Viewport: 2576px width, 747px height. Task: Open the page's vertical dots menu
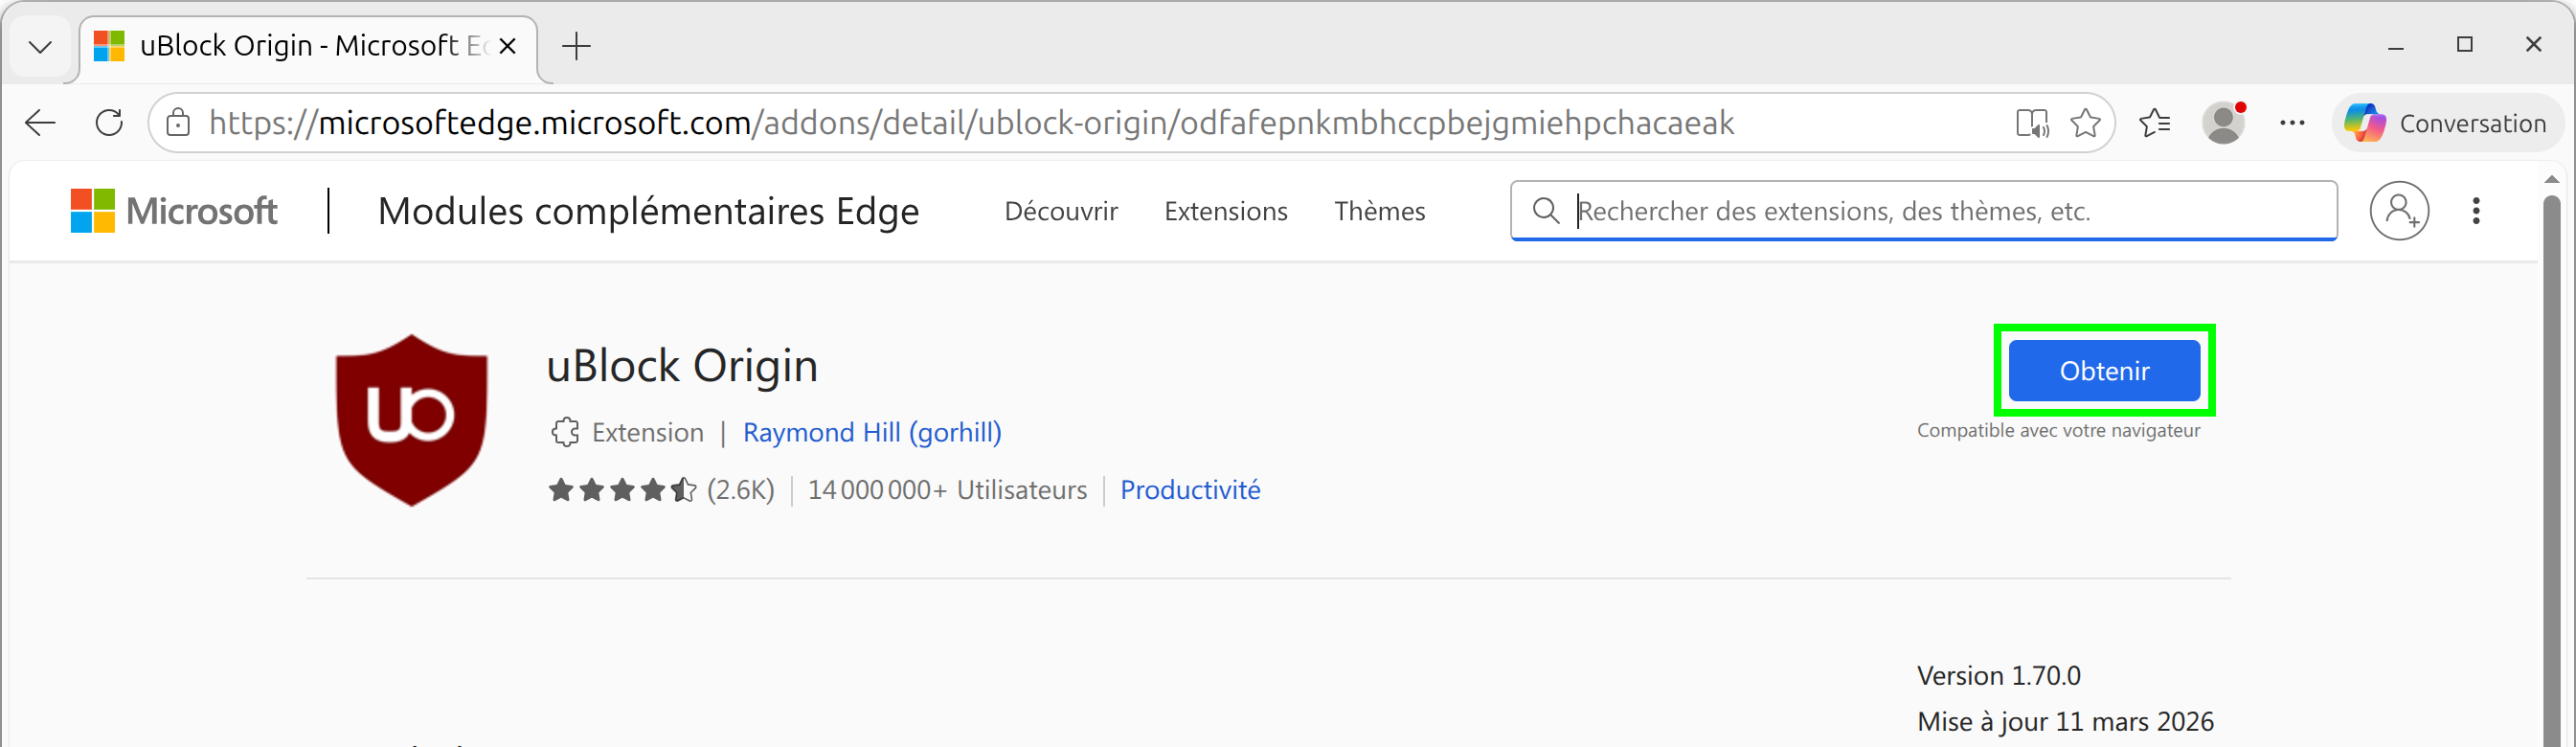(x=2476, y=211)
